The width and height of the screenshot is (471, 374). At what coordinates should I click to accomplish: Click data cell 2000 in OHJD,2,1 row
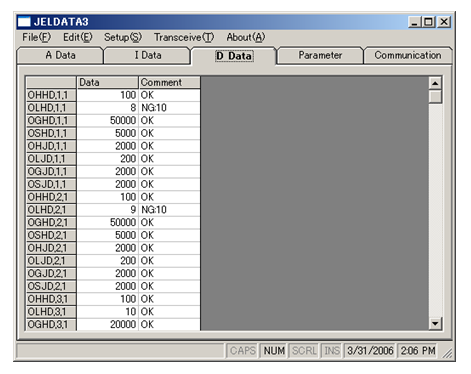(108, 248)
